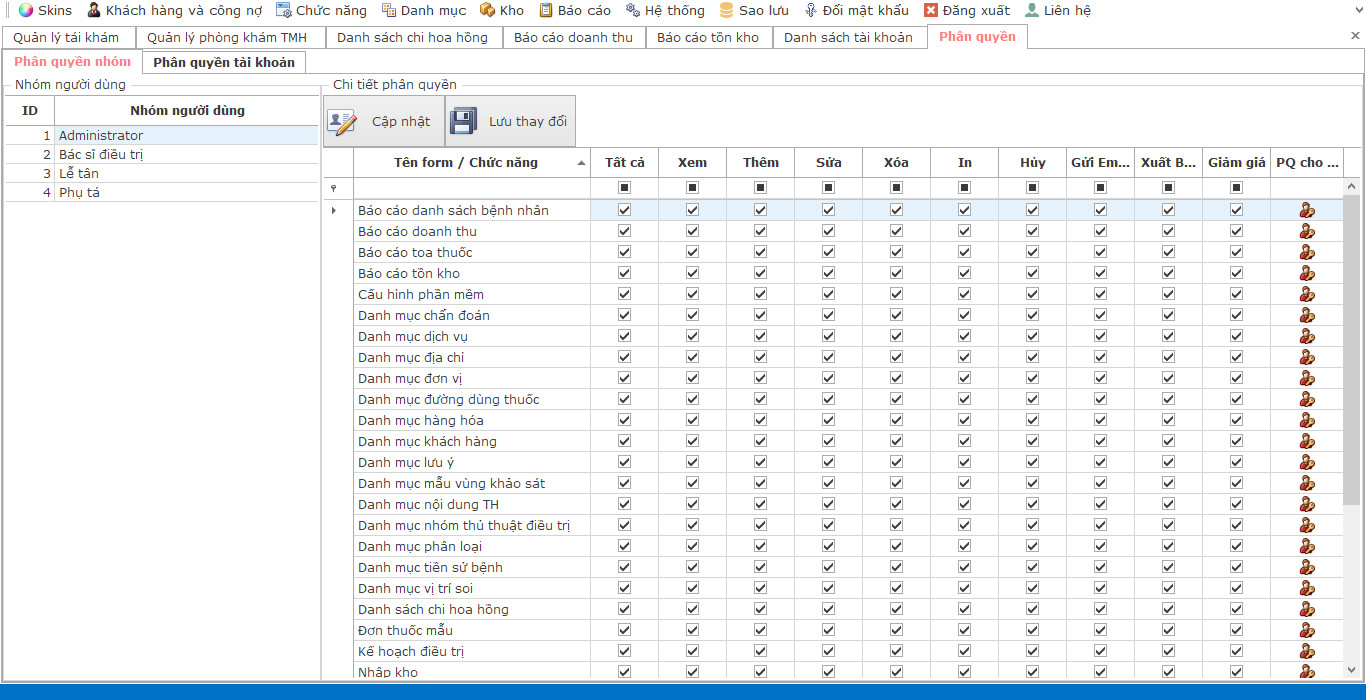Switch to Phân quyền tài khoản tab
The height and width of the screenshot is (700, 1366).
[x=224, y=62]
